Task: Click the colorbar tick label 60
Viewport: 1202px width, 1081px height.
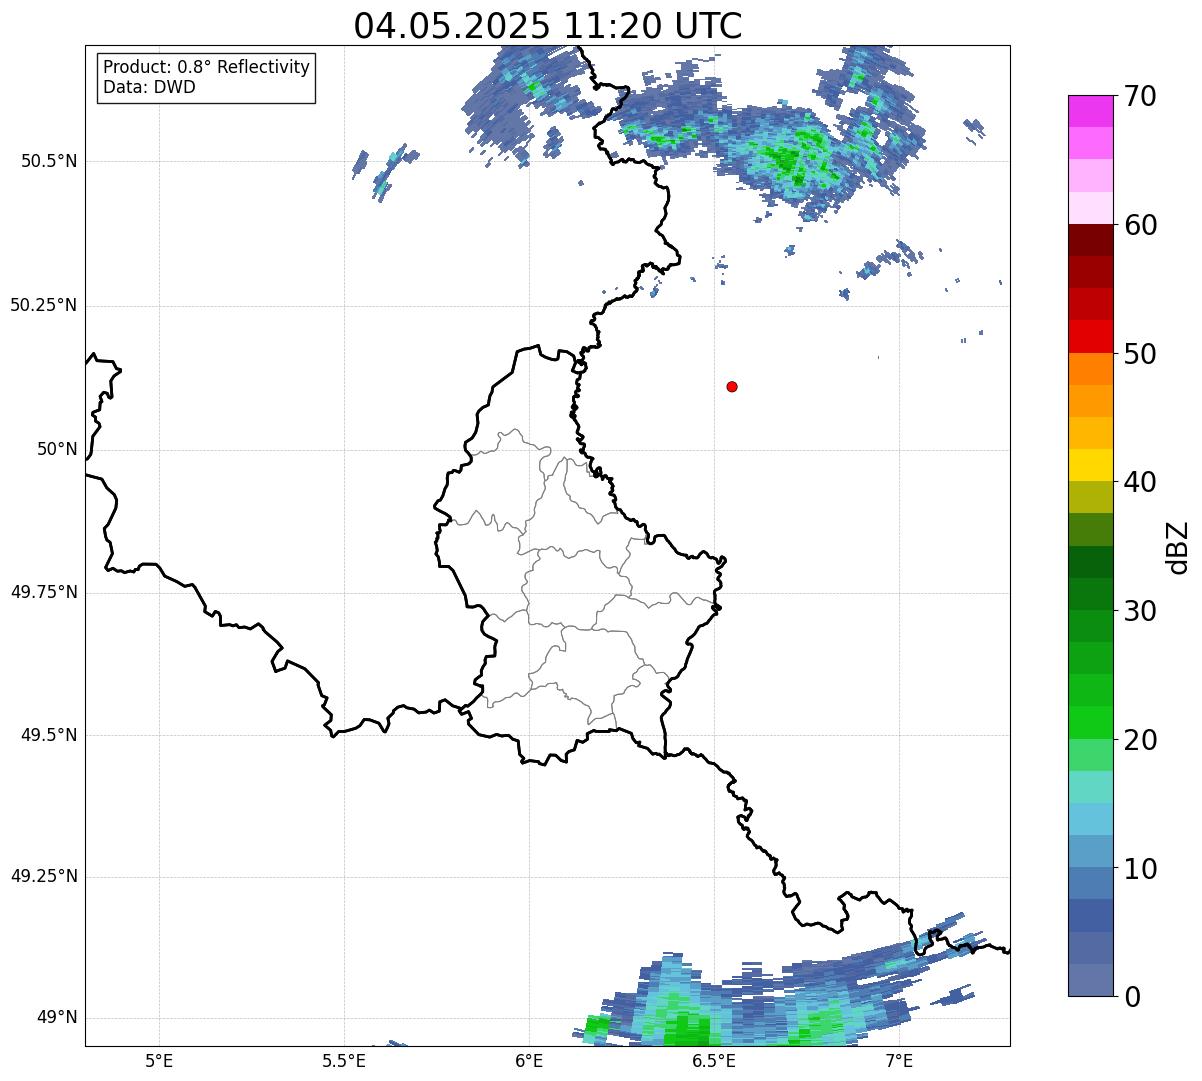Action: pos(1140,225)
